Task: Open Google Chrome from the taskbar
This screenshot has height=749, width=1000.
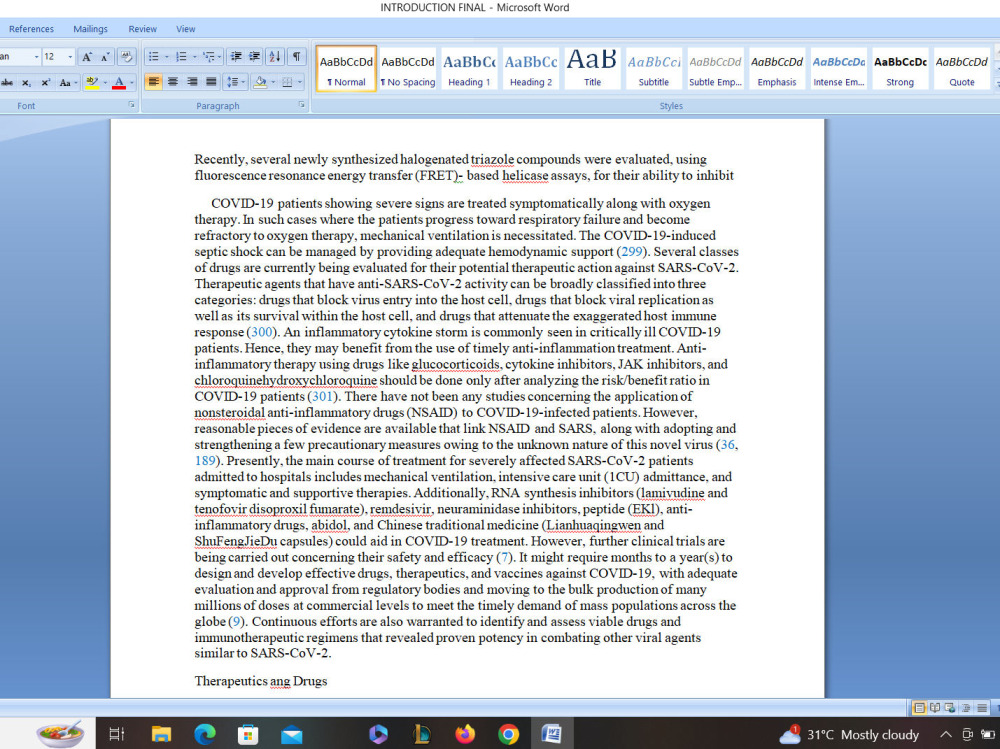Action: click(508, 734)
